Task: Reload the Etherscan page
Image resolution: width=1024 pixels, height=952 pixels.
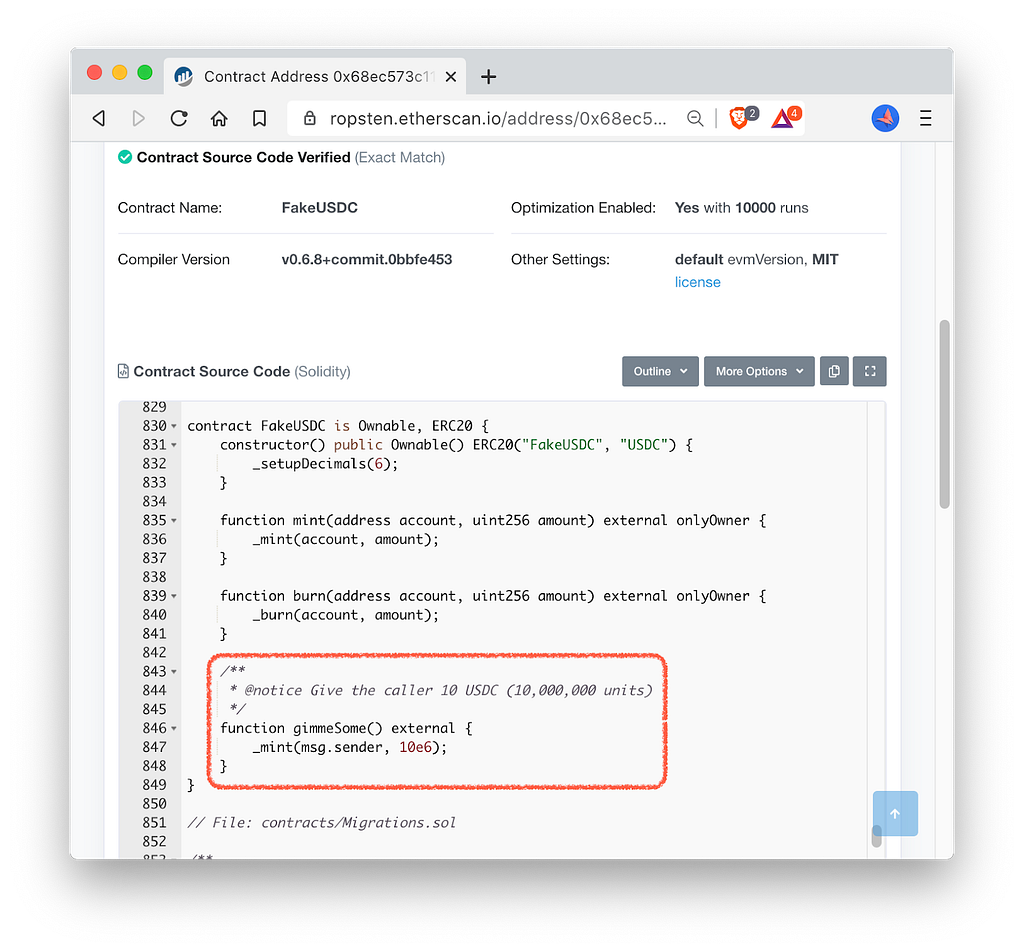Action: click(179, 118)
